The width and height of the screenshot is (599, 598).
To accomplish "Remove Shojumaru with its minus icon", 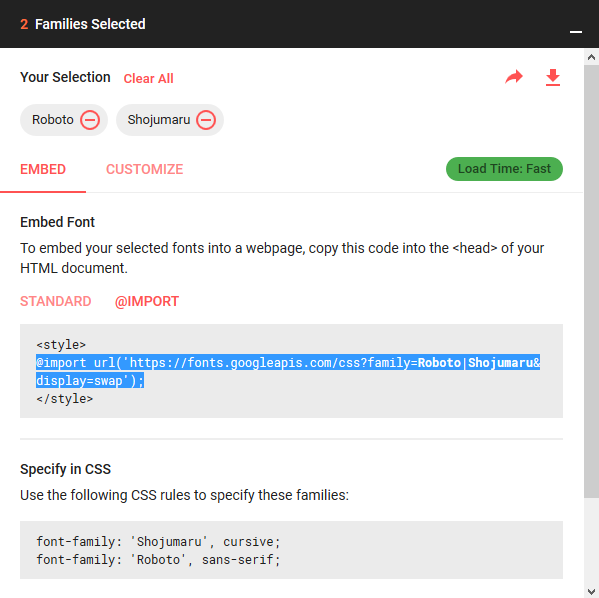I will coord(206,120).
